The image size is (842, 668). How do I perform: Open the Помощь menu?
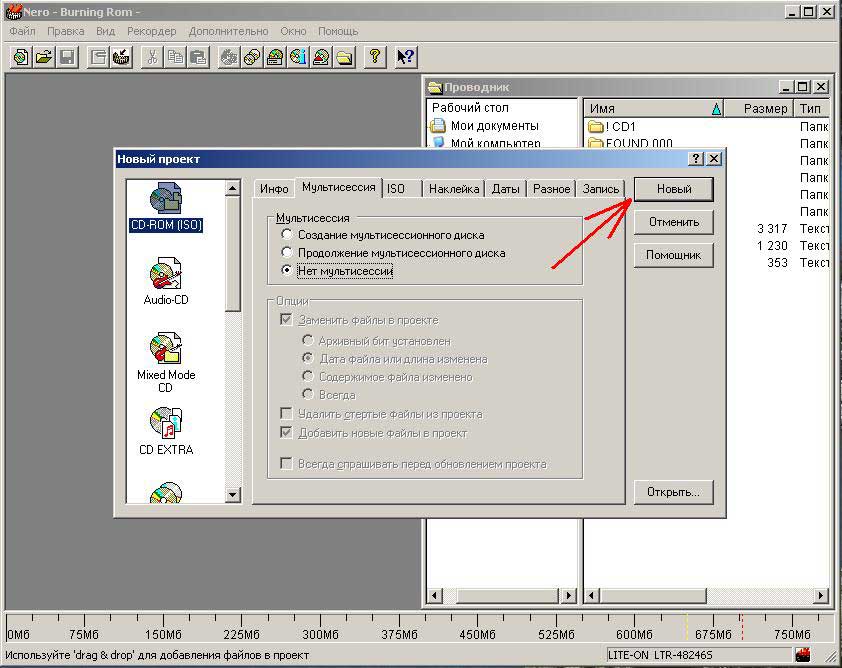pos(338,31)
